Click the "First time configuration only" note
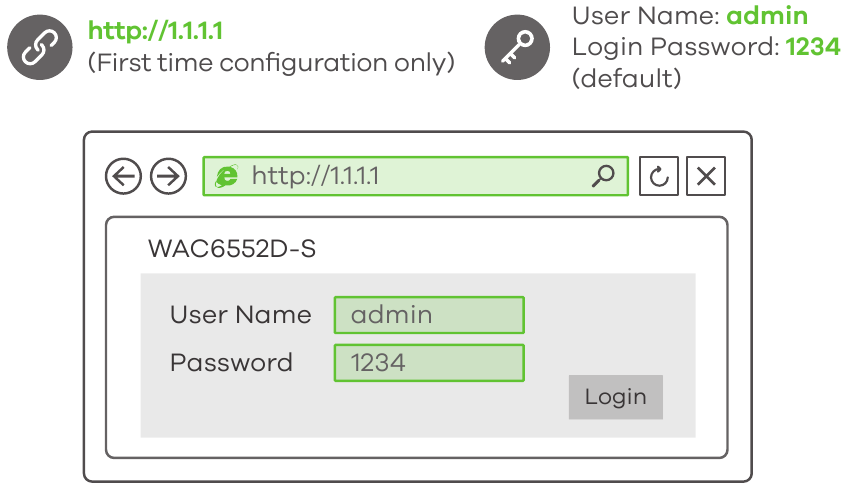The image size is (845, 487). click(x=271, y=62)
